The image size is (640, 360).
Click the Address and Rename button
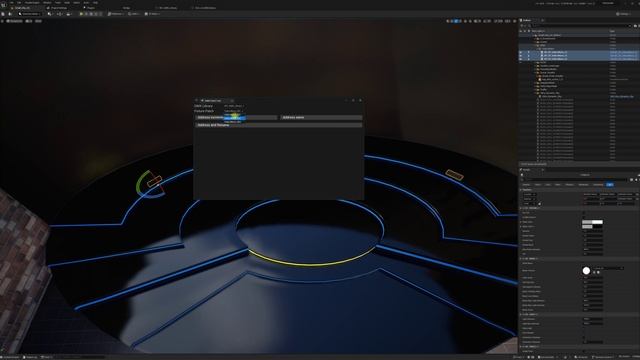[278, 125]
